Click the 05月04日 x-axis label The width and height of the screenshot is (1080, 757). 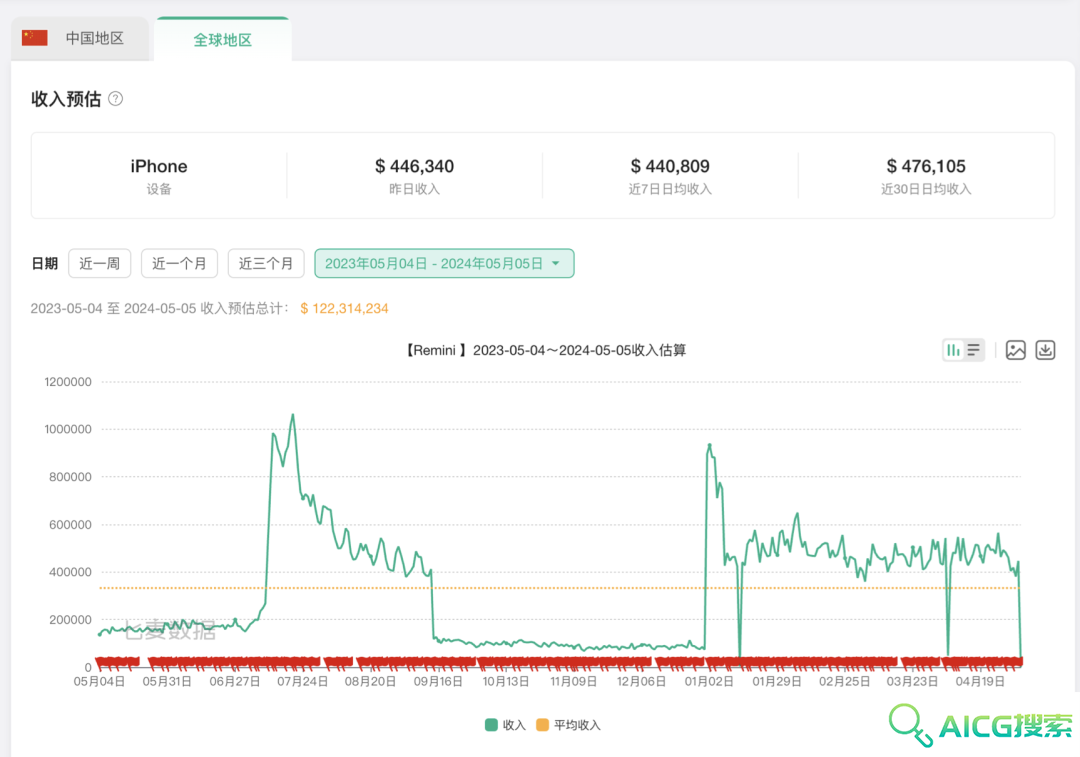click(99, 682)
